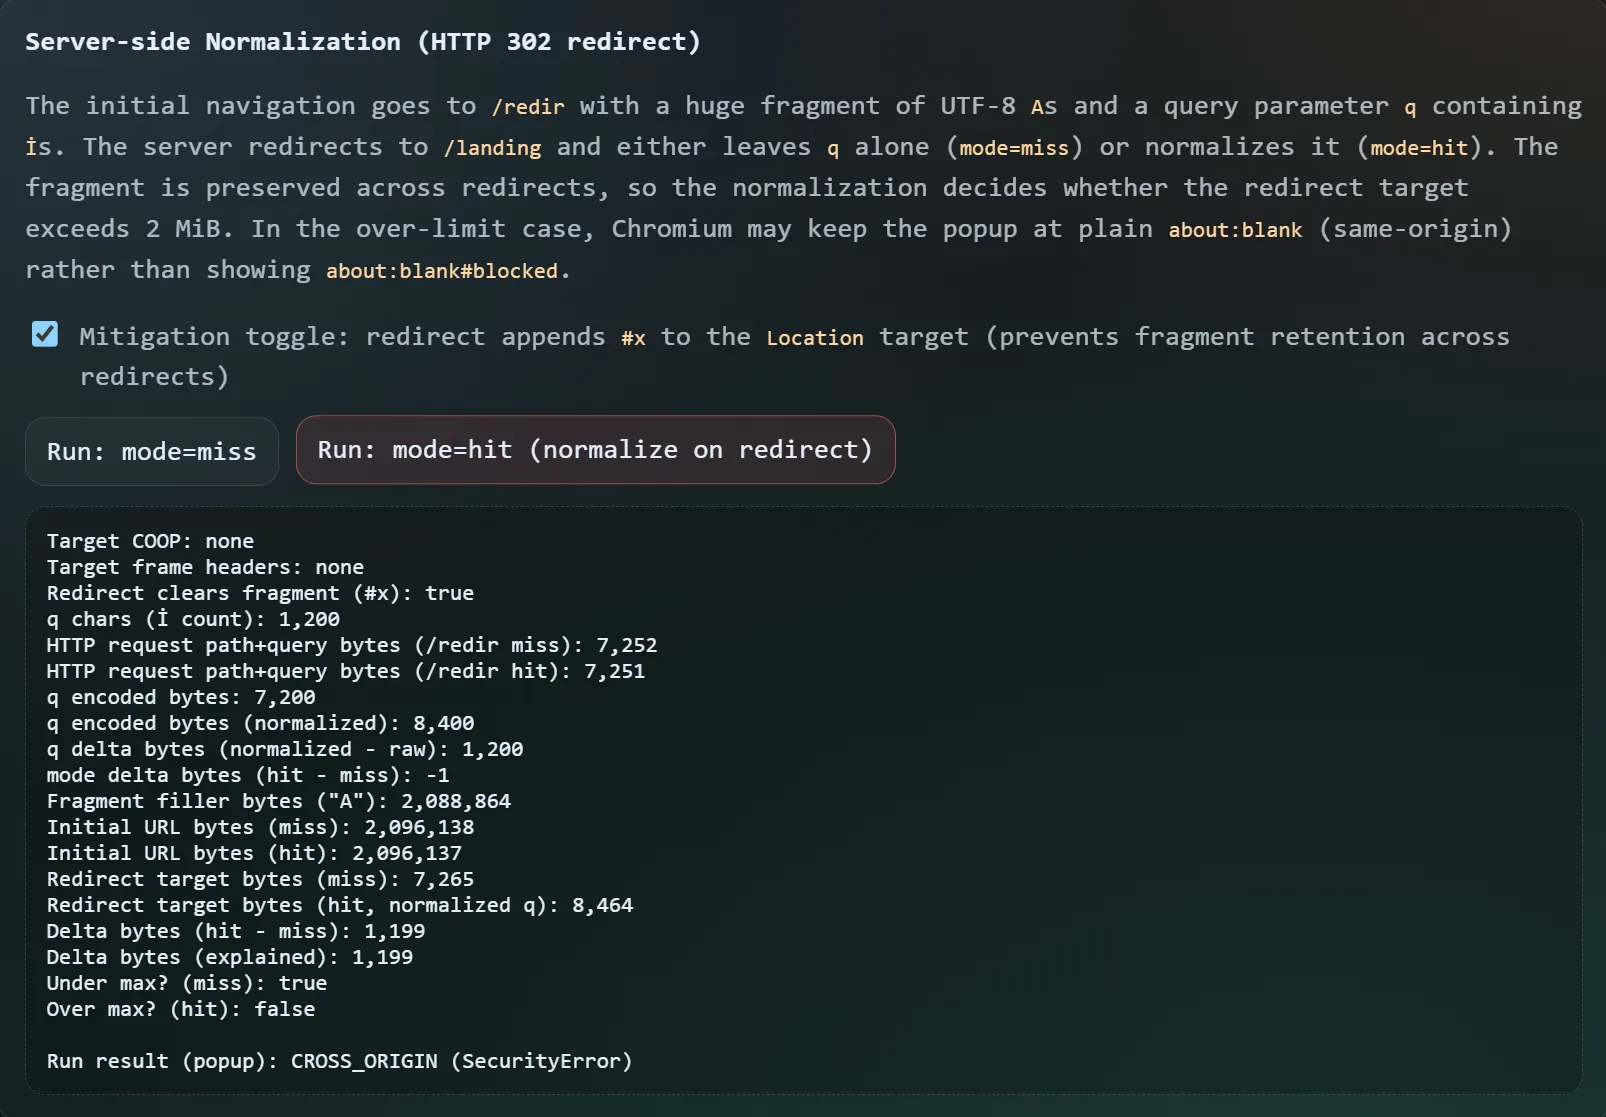Click the 'Run result (popup)' CROSS_ORIGIN line
1606x1117 pixels.
pos(340,1061)
